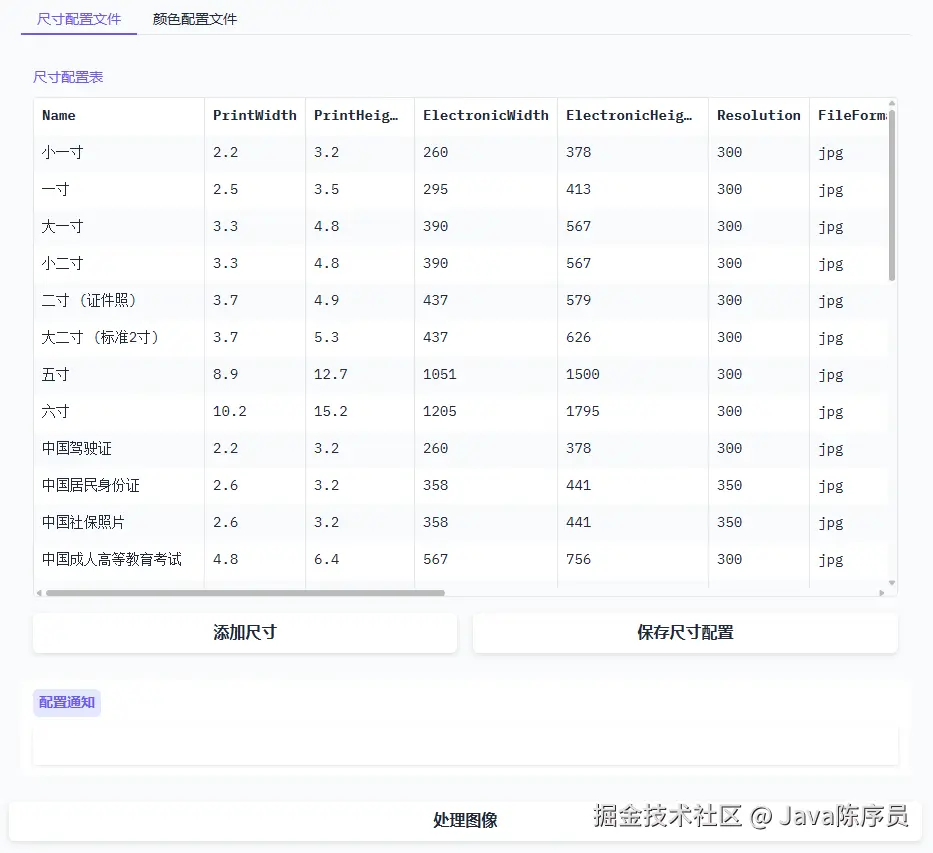The width and height of the screenshot is (933, 853).
Task: Switch to the 尺寸配置文件 tab
Action: (x=79, y=19)
